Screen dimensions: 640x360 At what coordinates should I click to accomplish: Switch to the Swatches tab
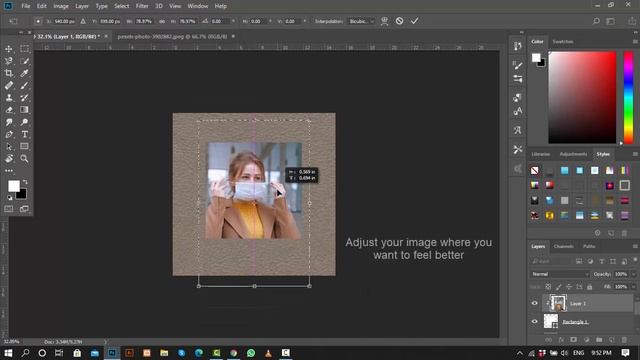(x=562, y=42)
